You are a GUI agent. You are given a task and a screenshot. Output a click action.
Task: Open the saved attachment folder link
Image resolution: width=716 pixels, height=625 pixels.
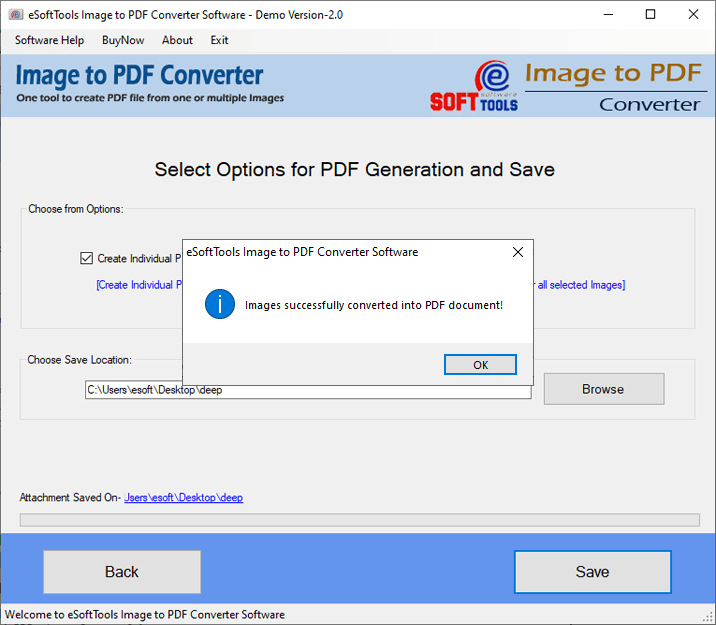tap(184, 498)
